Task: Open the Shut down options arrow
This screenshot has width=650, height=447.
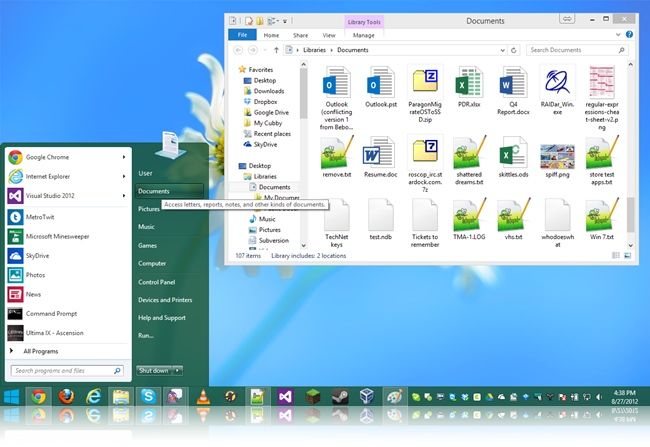Action: (177, 370)
